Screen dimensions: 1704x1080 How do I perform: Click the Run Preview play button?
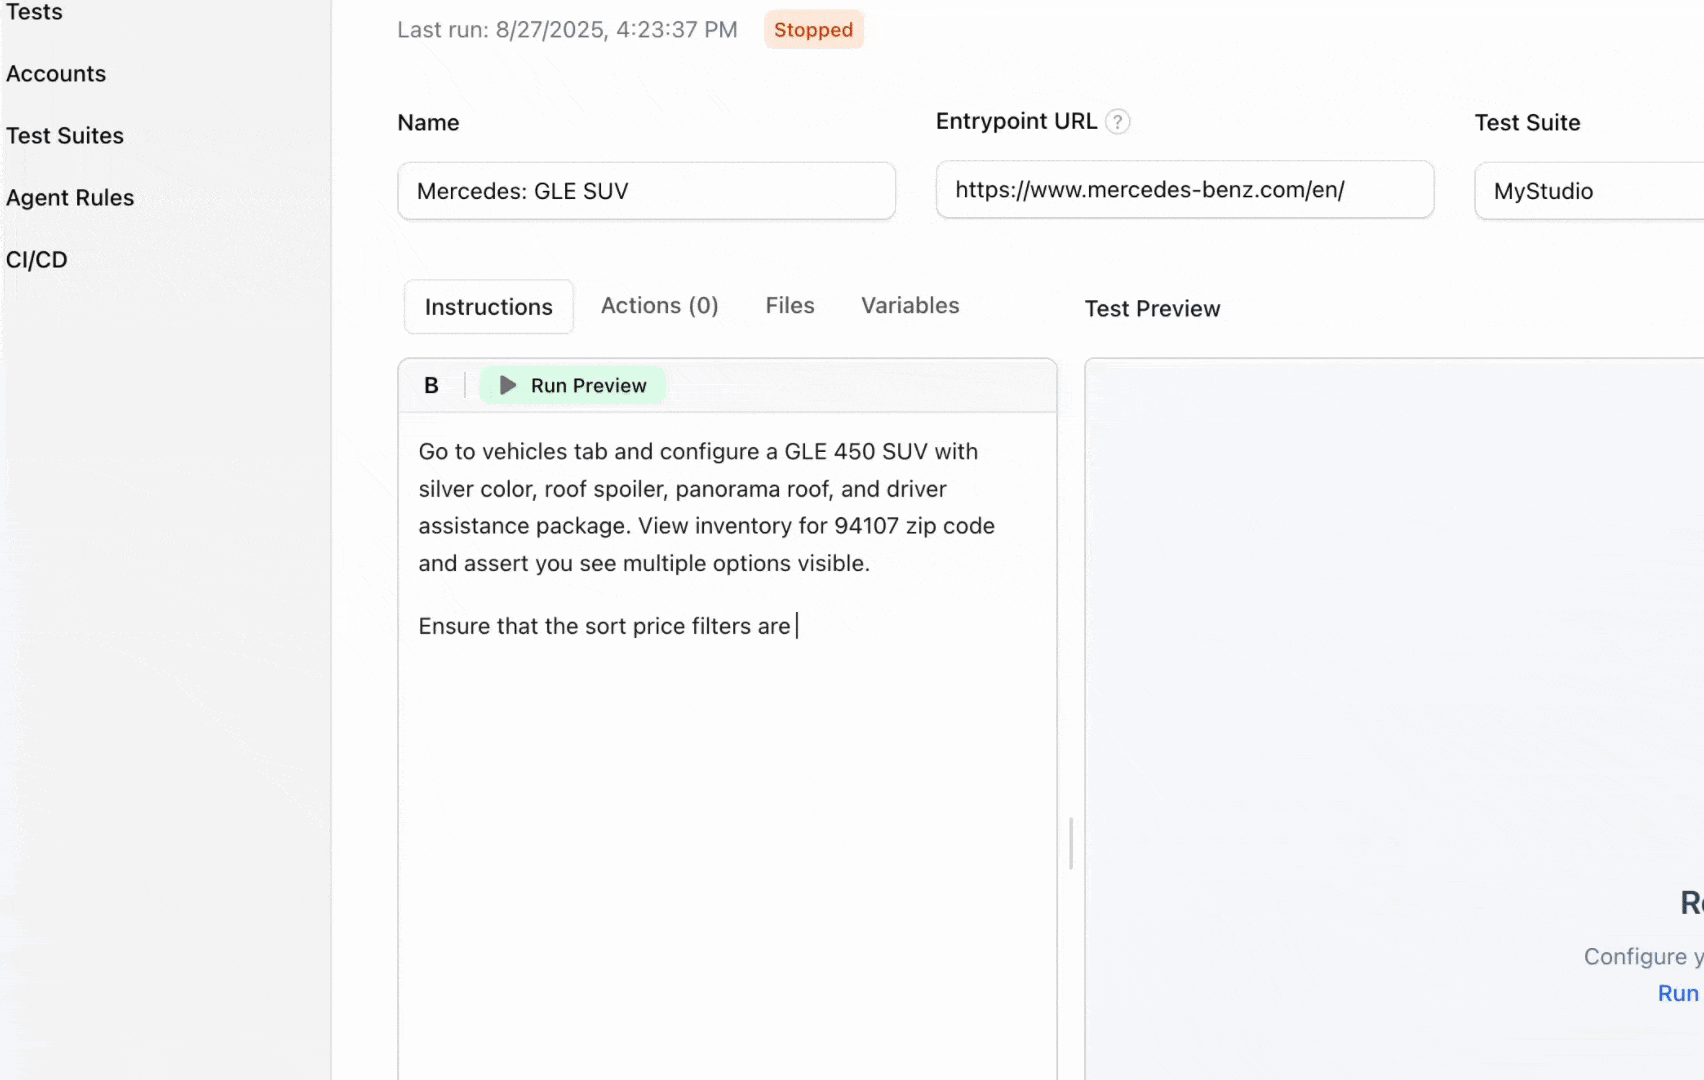[572, 386]
